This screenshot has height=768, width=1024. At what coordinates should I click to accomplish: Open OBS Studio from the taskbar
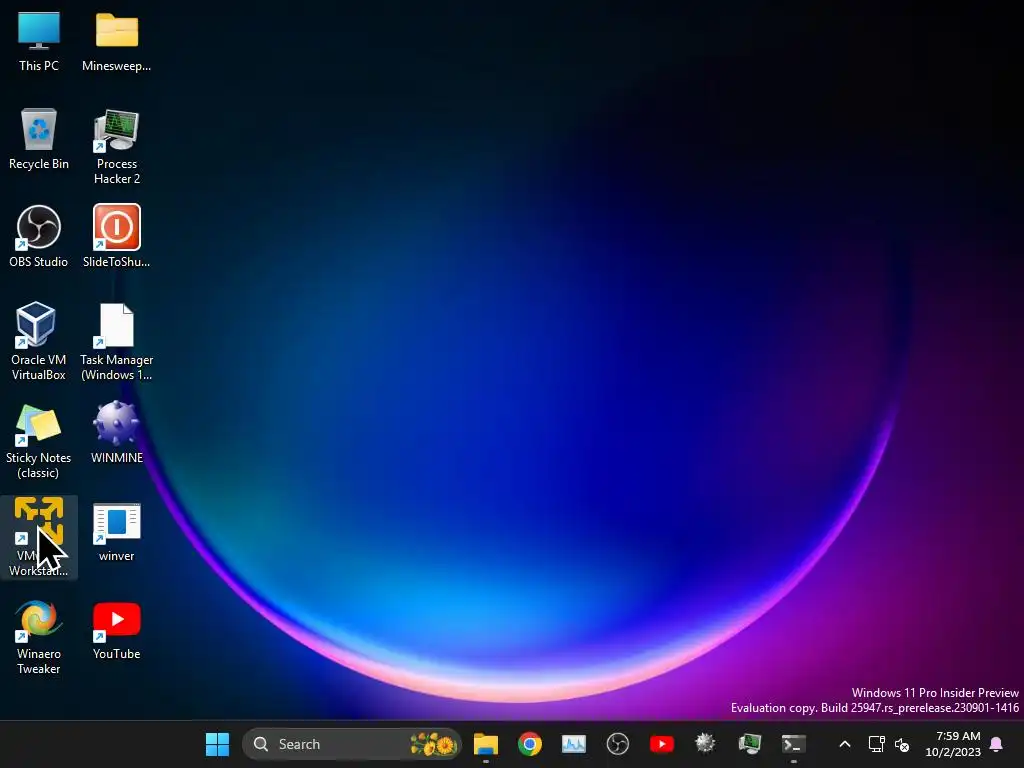(x=618, y=744)
